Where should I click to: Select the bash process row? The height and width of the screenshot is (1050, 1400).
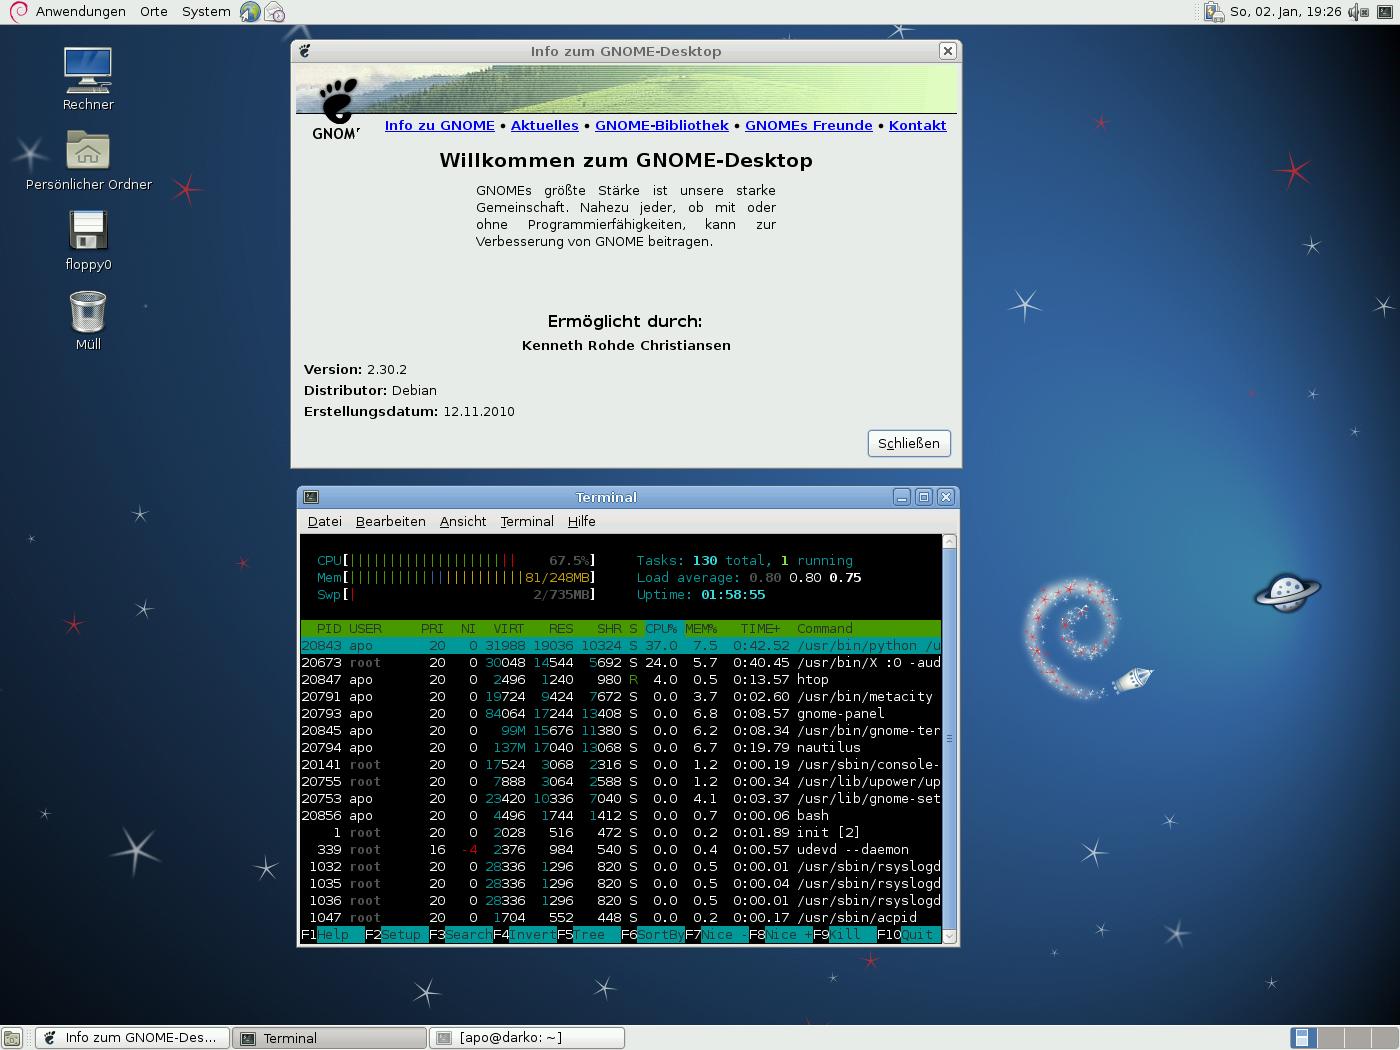pos(621,816)
